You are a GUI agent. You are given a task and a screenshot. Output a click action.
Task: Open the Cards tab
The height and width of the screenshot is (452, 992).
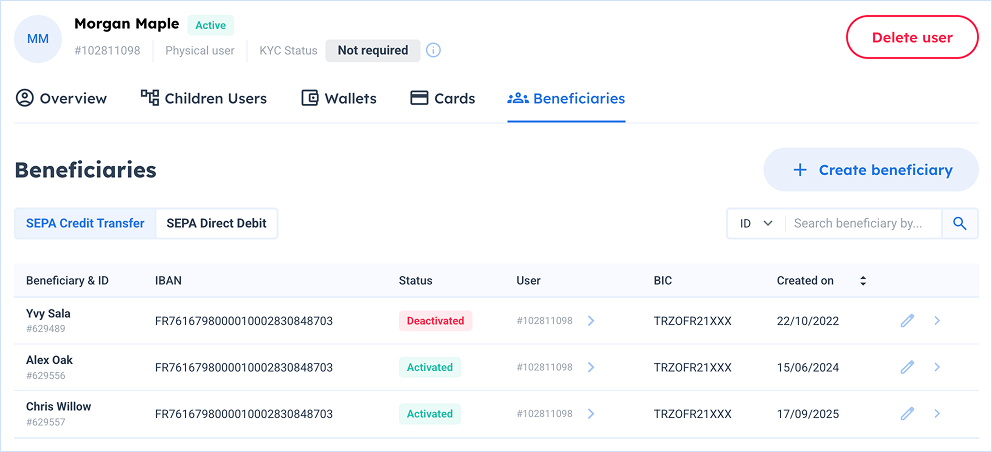[443, 98]
